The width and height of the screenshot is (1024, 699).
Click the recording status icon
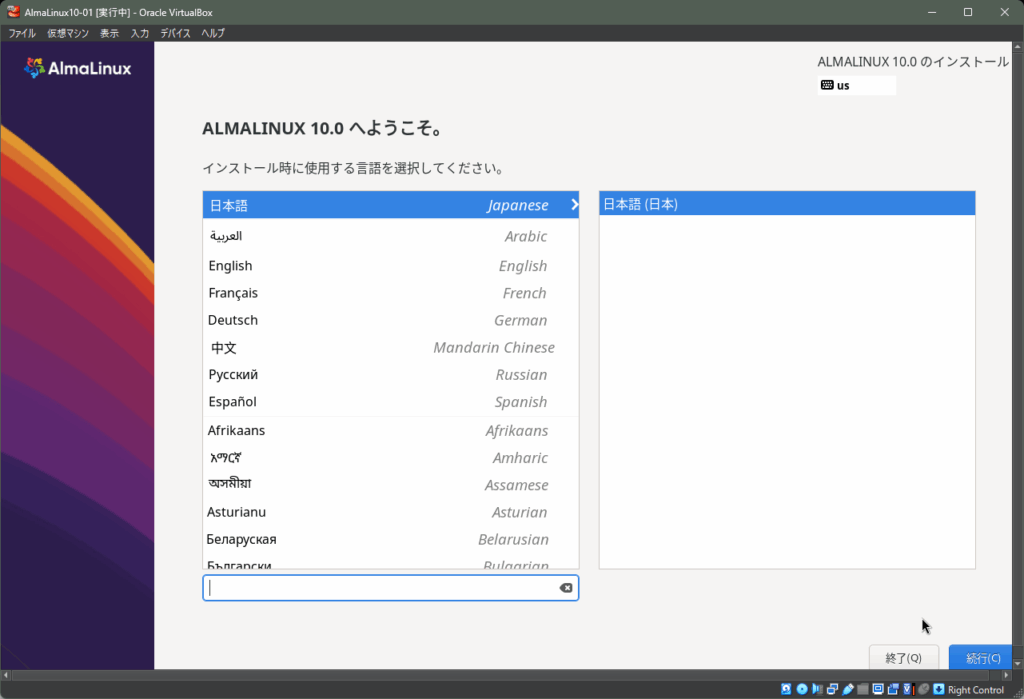point(893,689)
